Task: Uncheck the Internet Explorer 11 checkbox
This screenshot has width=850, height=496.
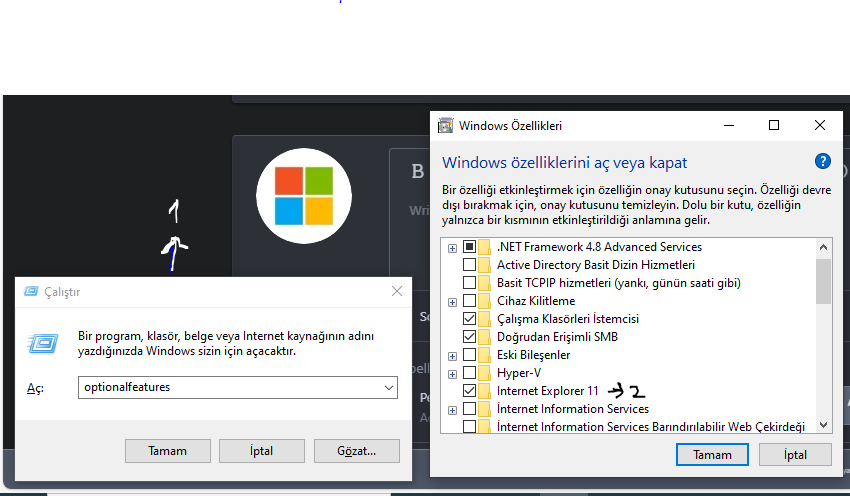Action: [x=469, y=390]
